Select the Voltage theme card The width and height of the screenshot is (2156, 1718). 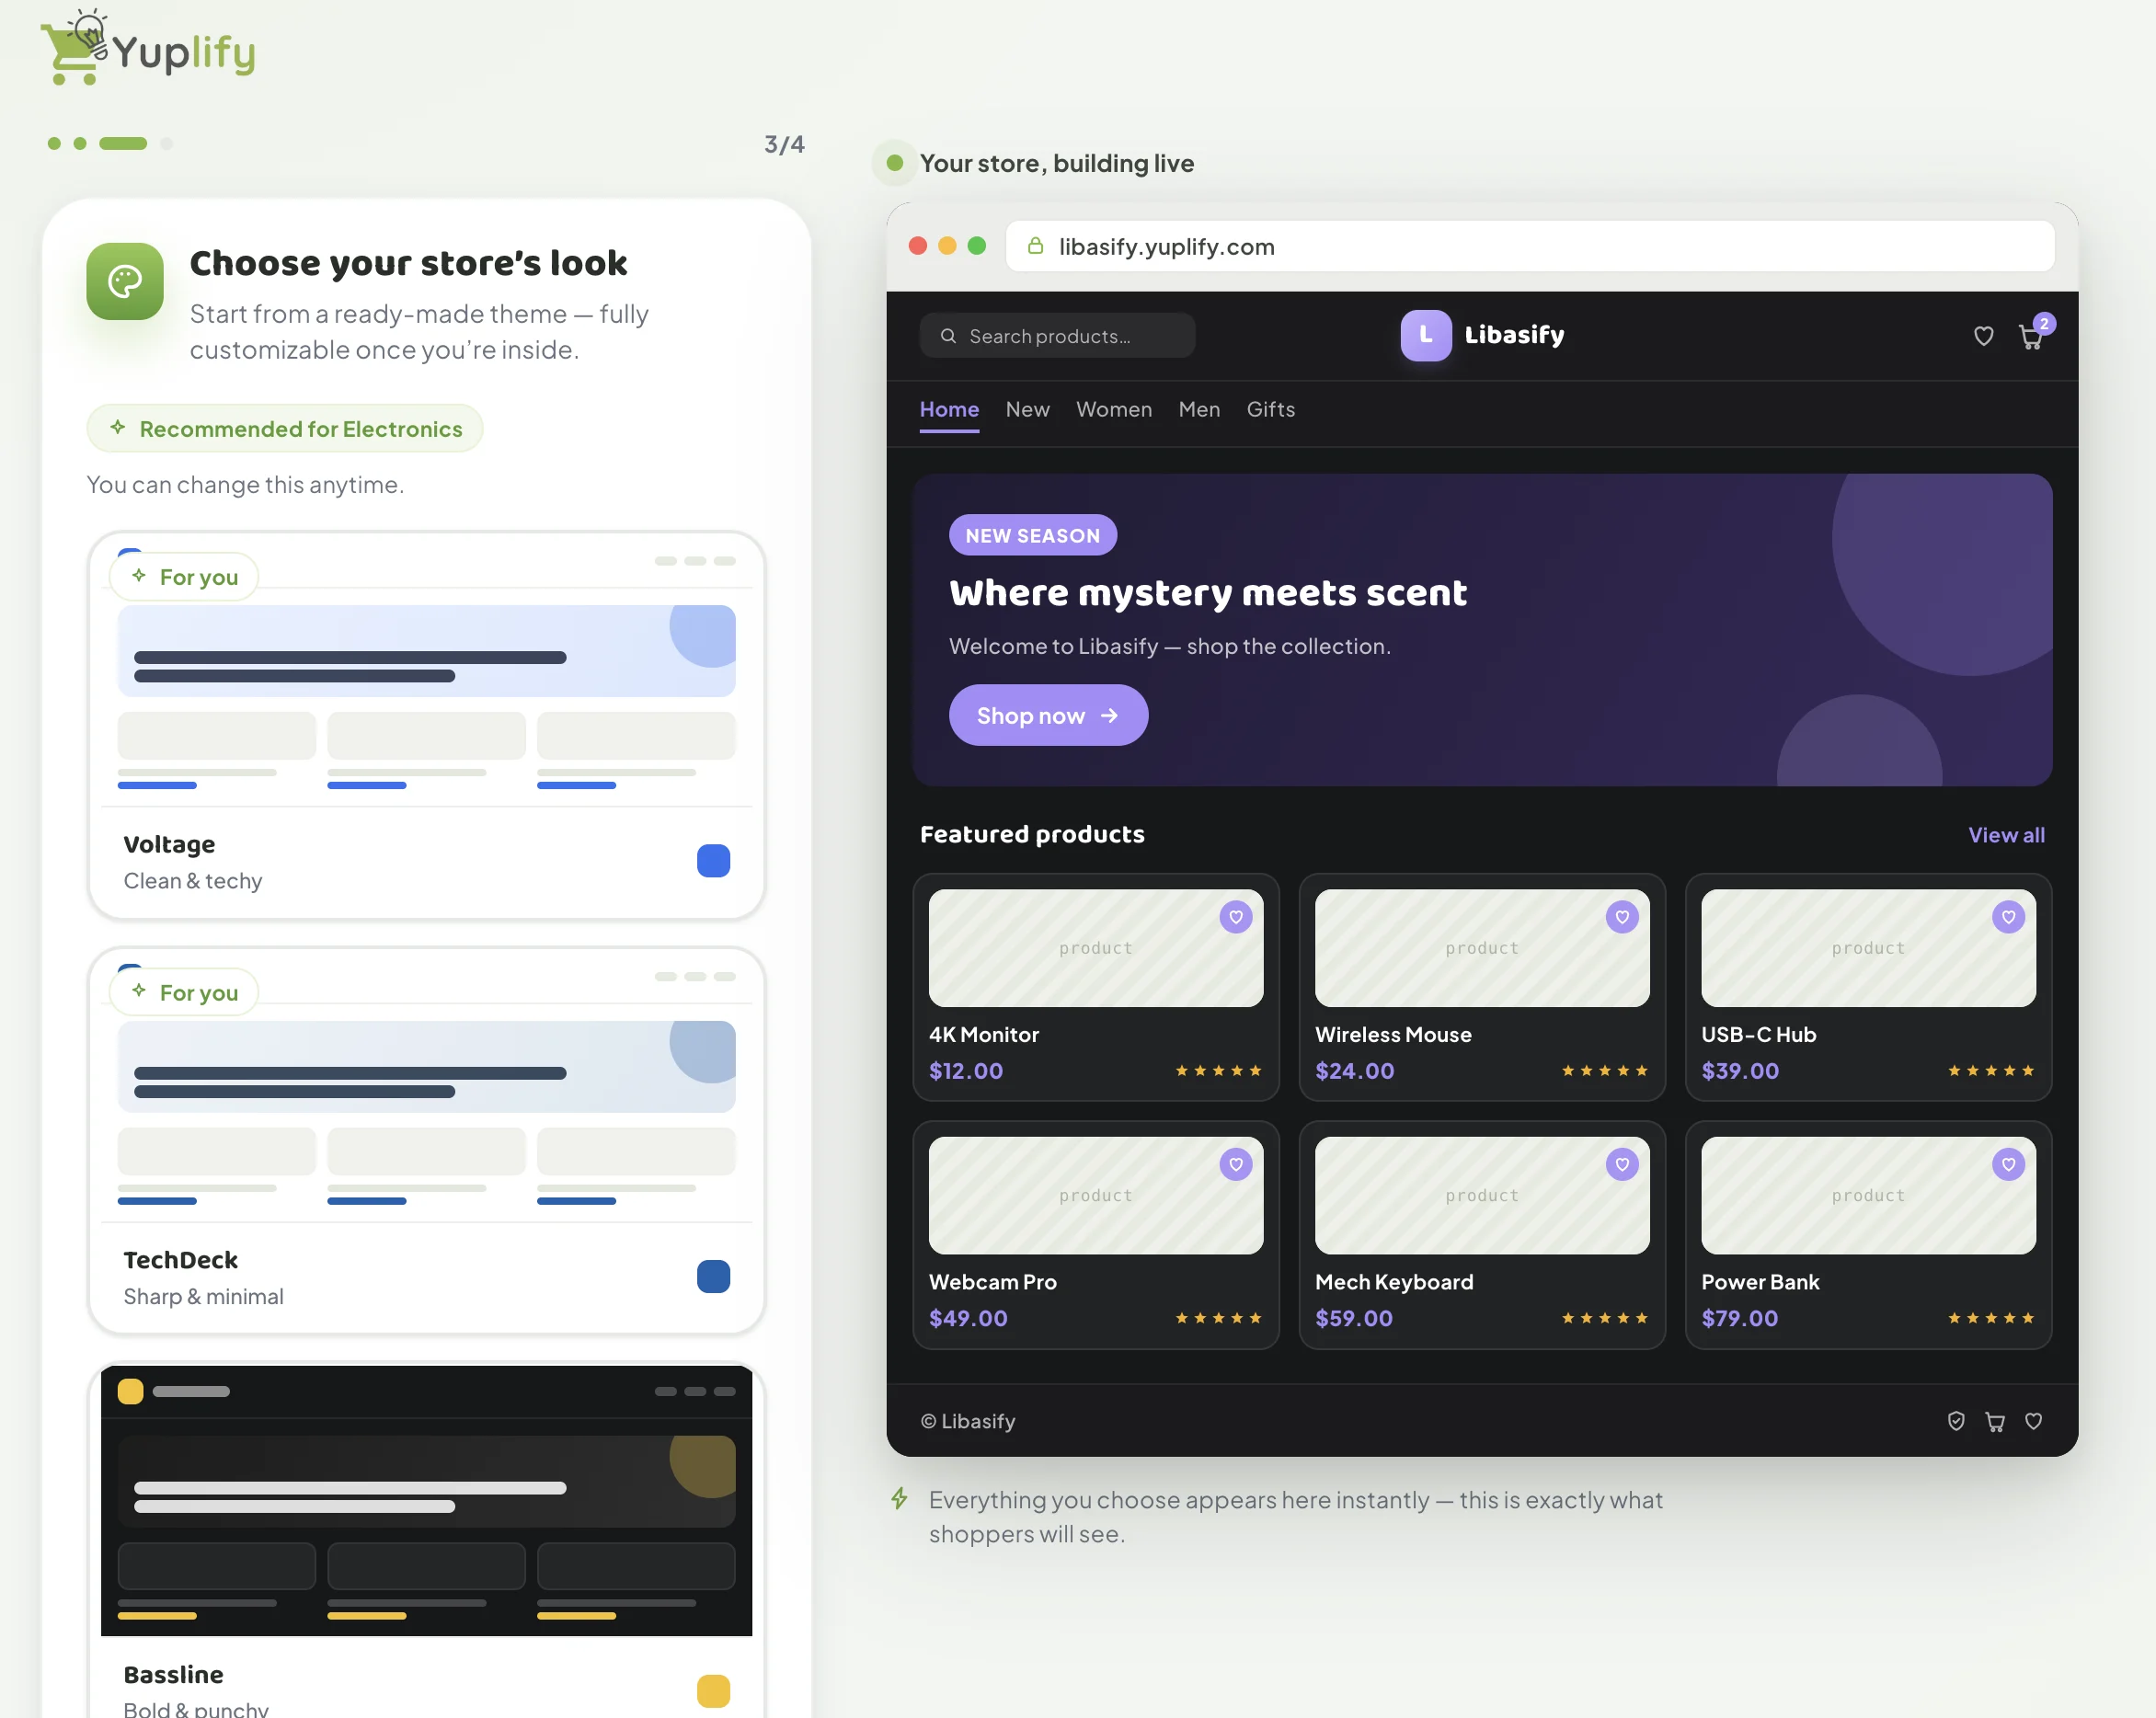pos(426,725)
